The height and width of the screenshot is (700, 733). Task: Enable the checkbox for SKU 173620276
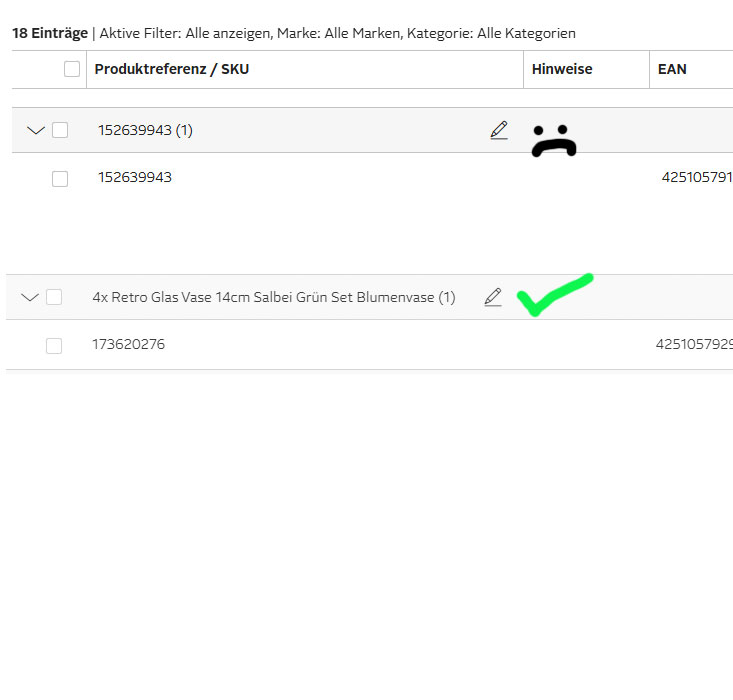pyautogui.click(x=54, y=345)
